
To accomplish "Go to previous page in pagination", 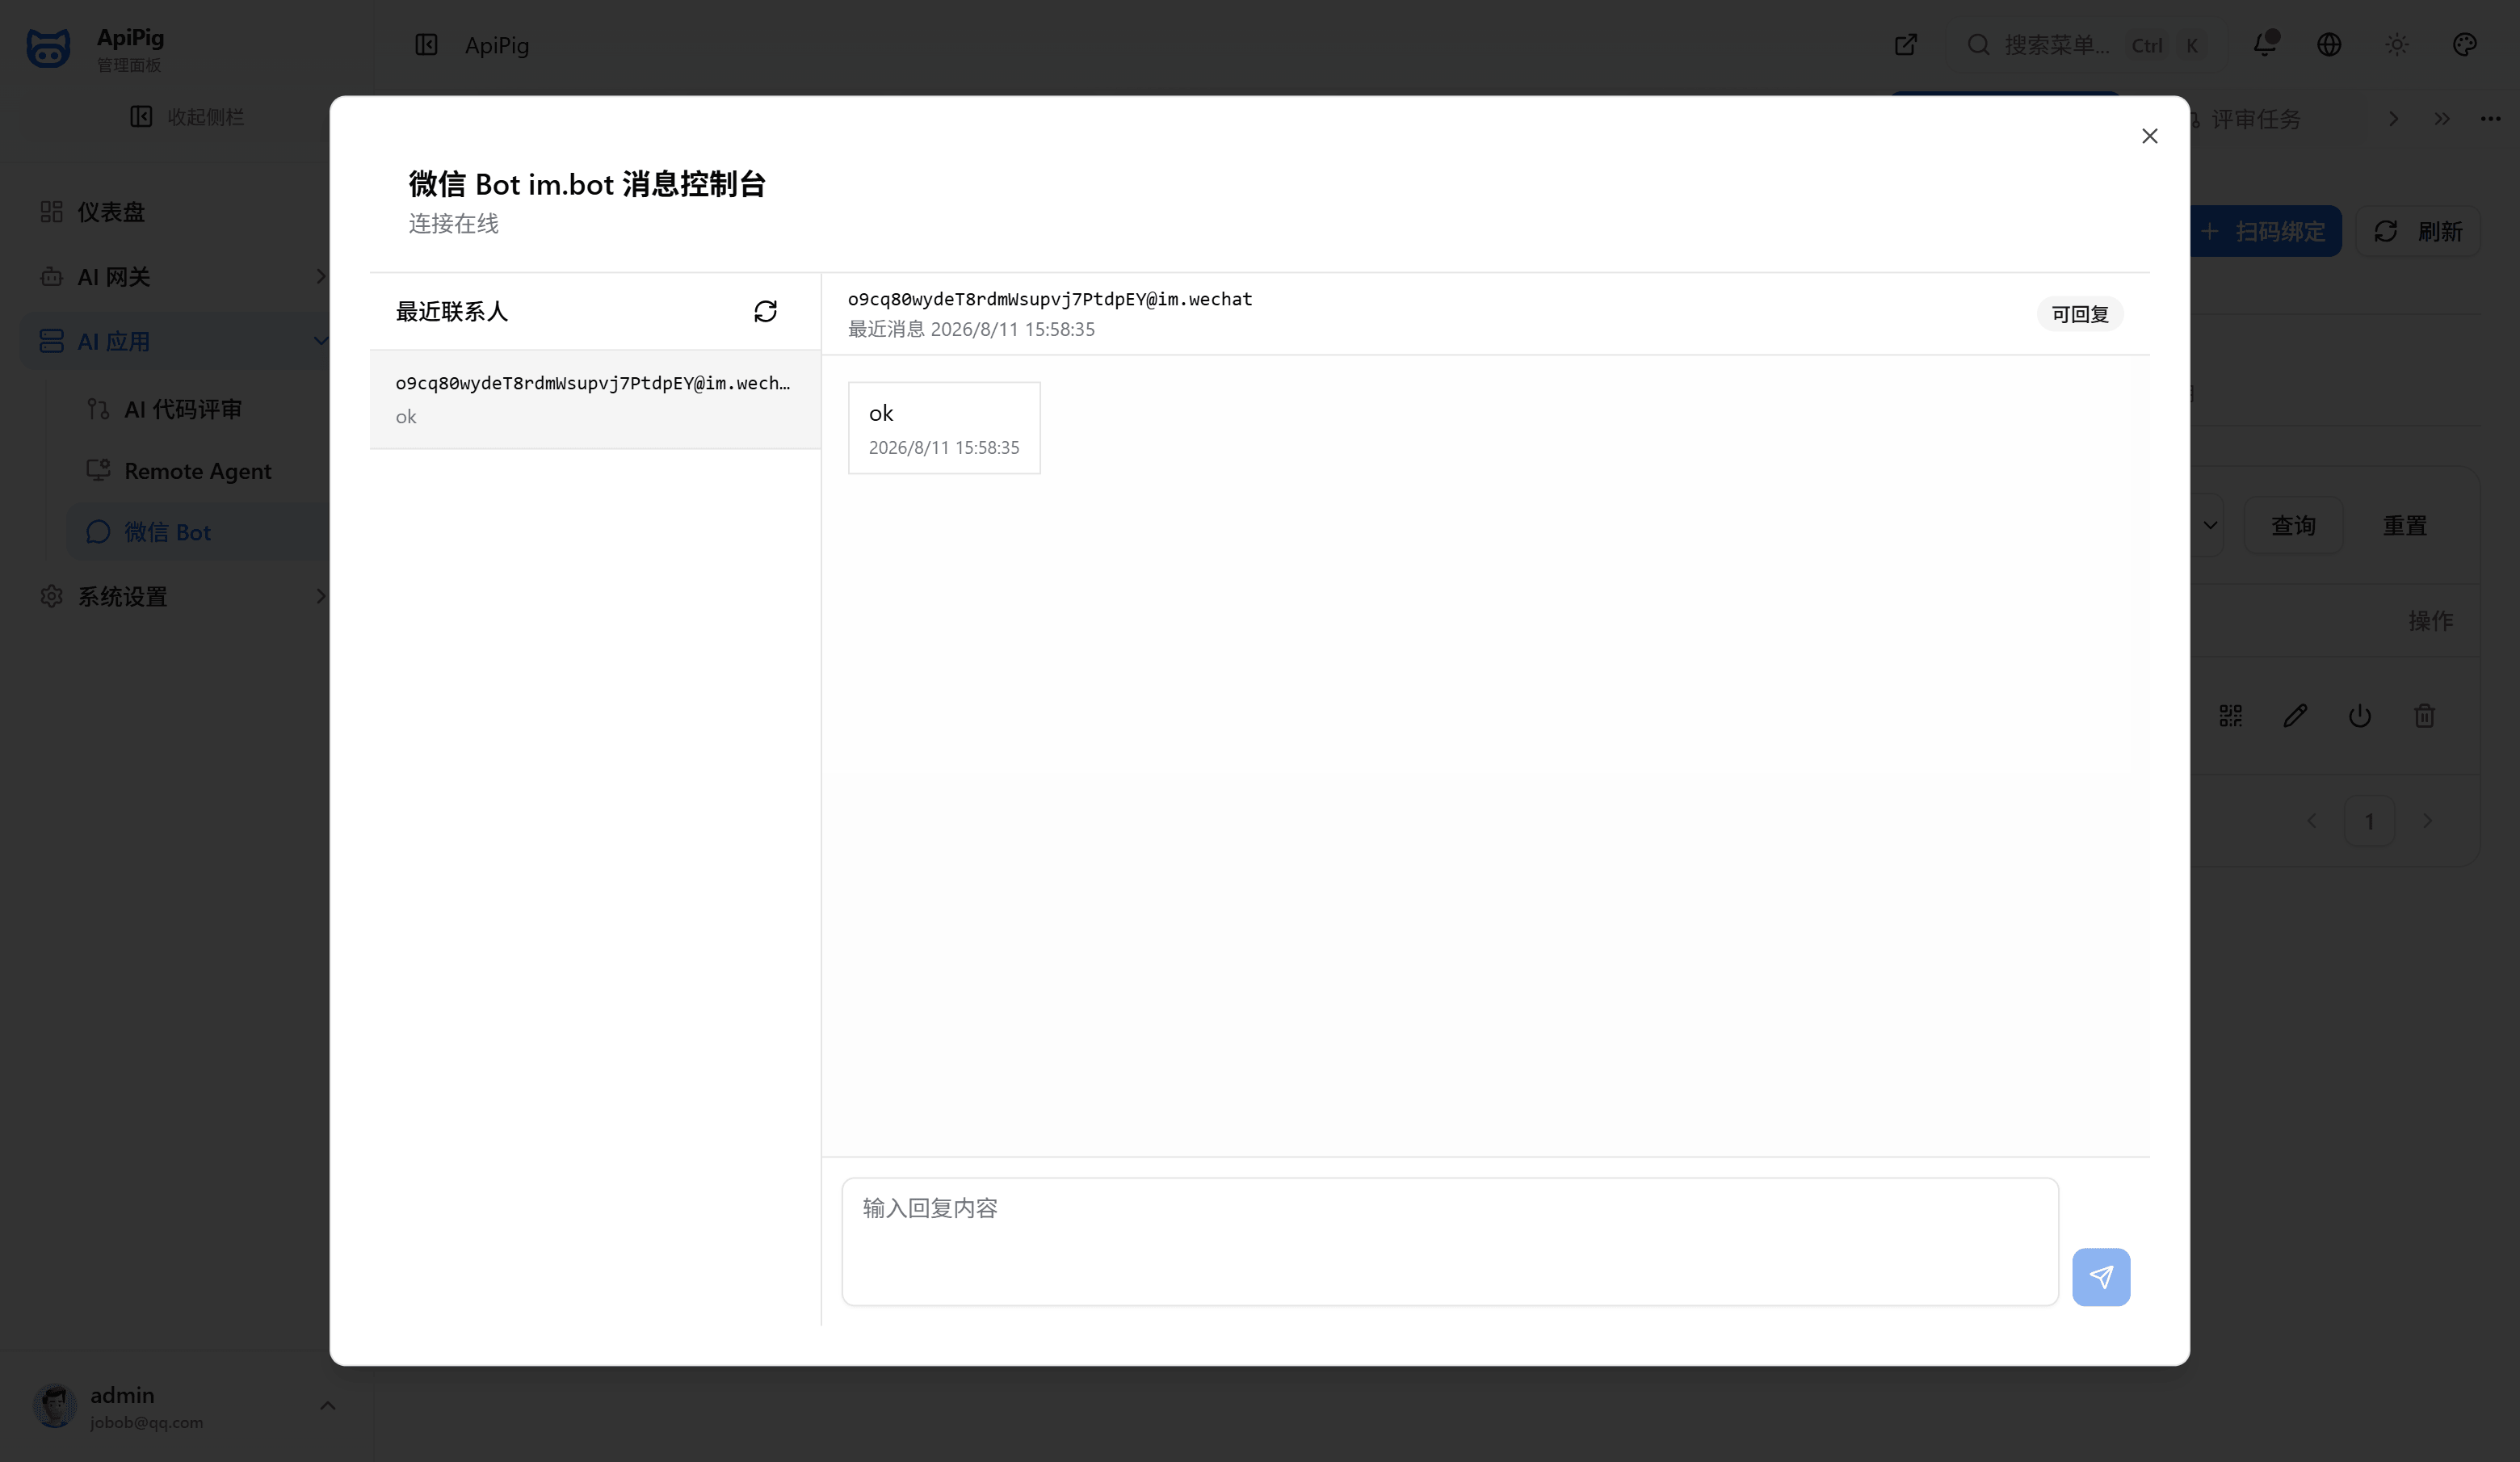I will [2311, 821].
